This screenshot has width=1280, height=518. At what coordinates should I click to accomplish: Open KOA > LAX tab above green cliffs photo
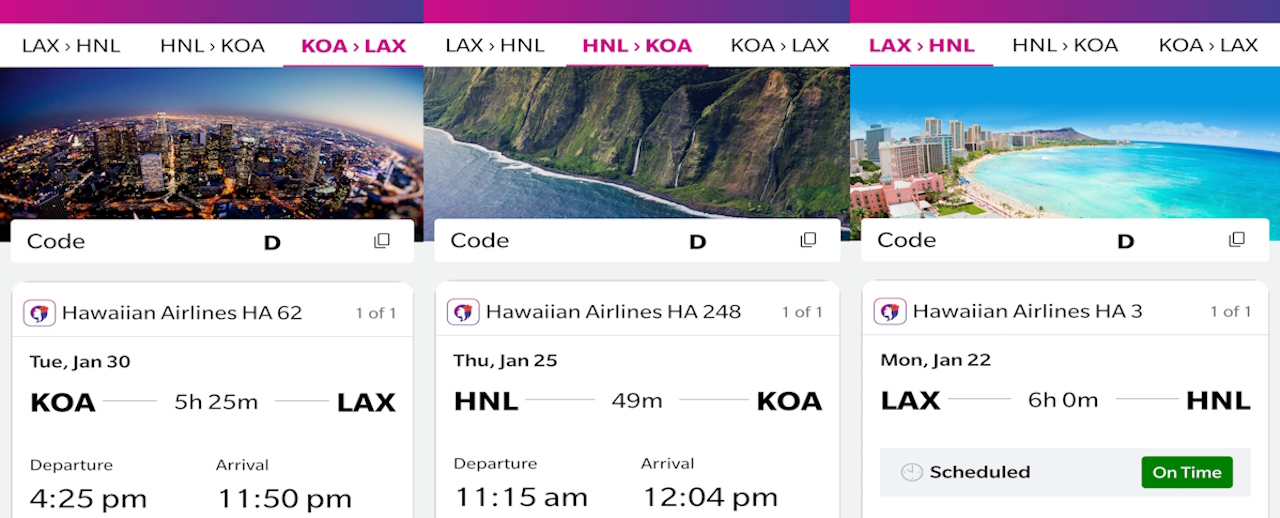(x=780, y=46)
